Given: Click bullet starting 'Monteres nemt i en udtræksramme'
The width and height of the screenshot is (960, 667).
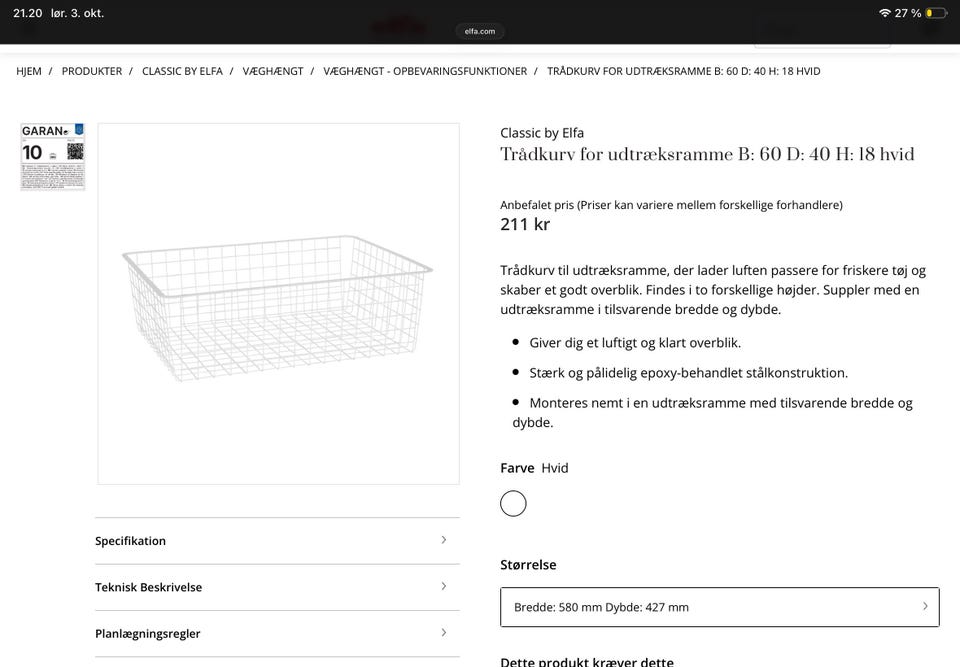Looking at the screenshot, I should pos(713,413).
